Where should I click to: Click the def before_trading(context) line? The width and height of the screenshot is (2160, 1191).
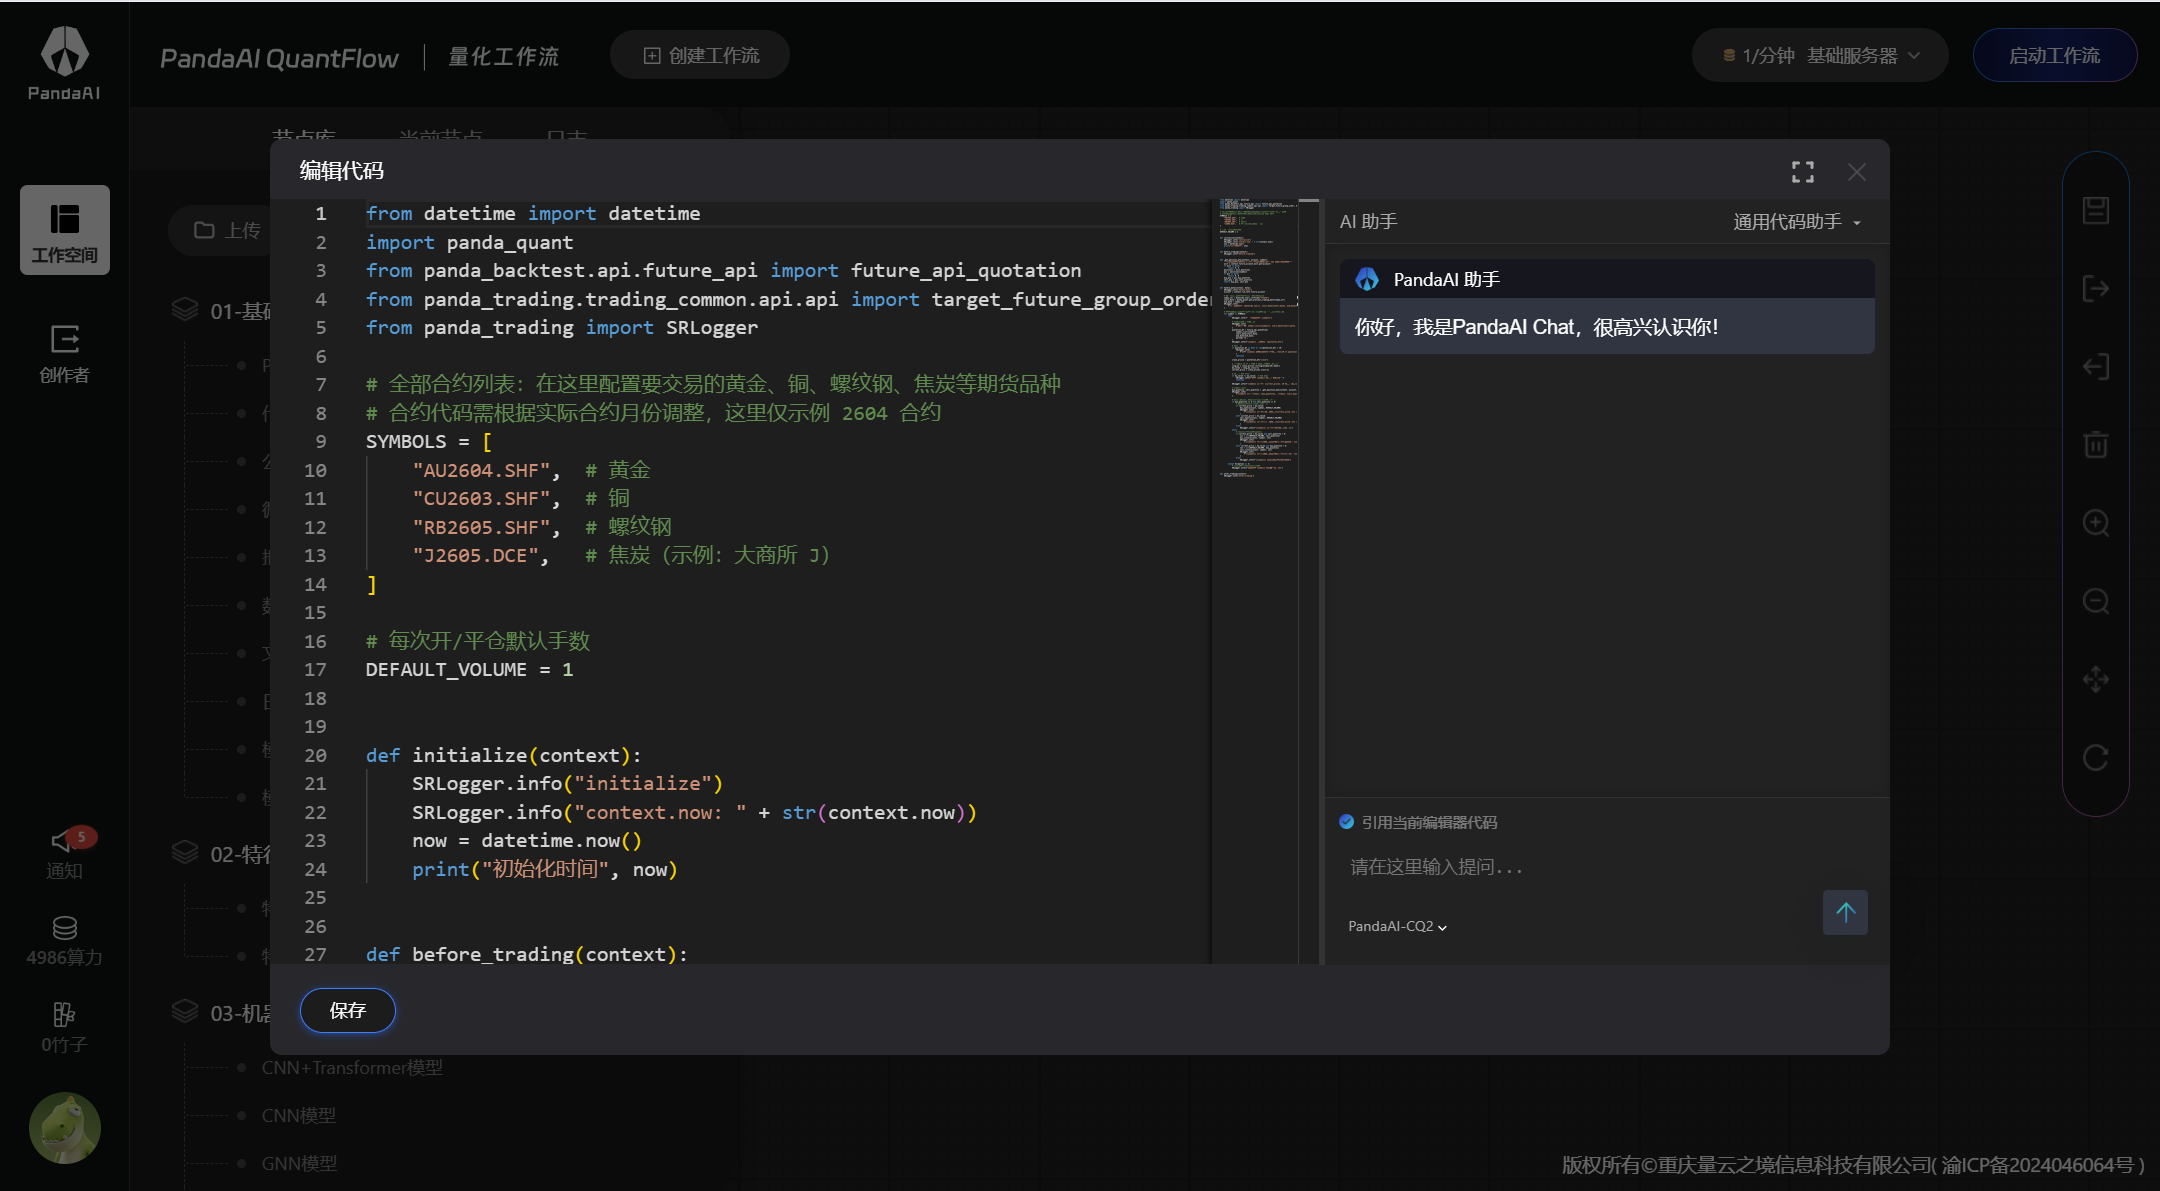coord(527,954)
